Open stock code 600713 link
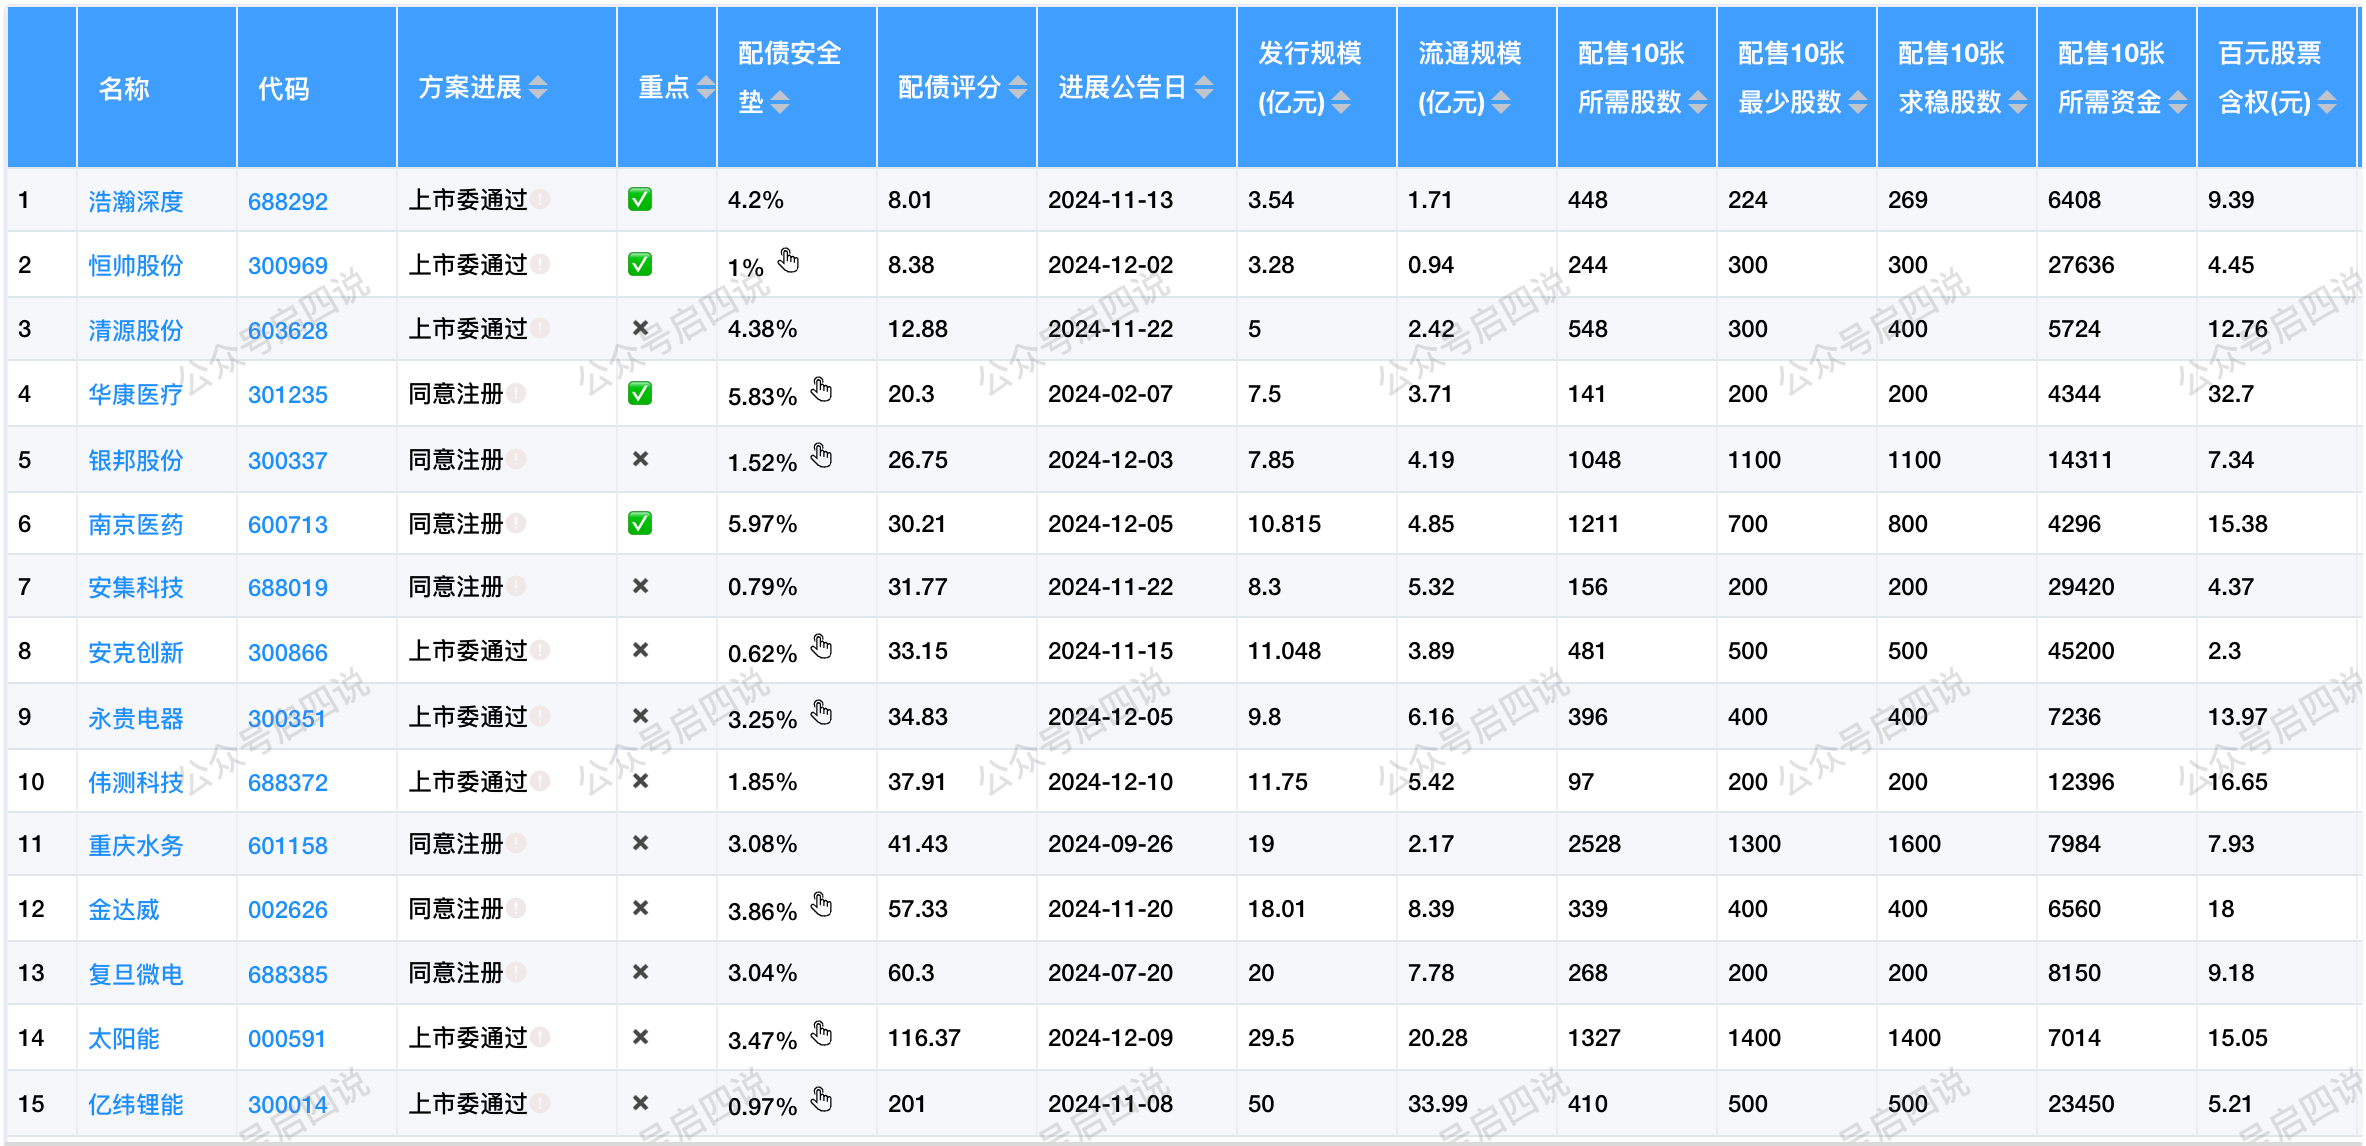2366x1146 pixels. pos(287,524)
